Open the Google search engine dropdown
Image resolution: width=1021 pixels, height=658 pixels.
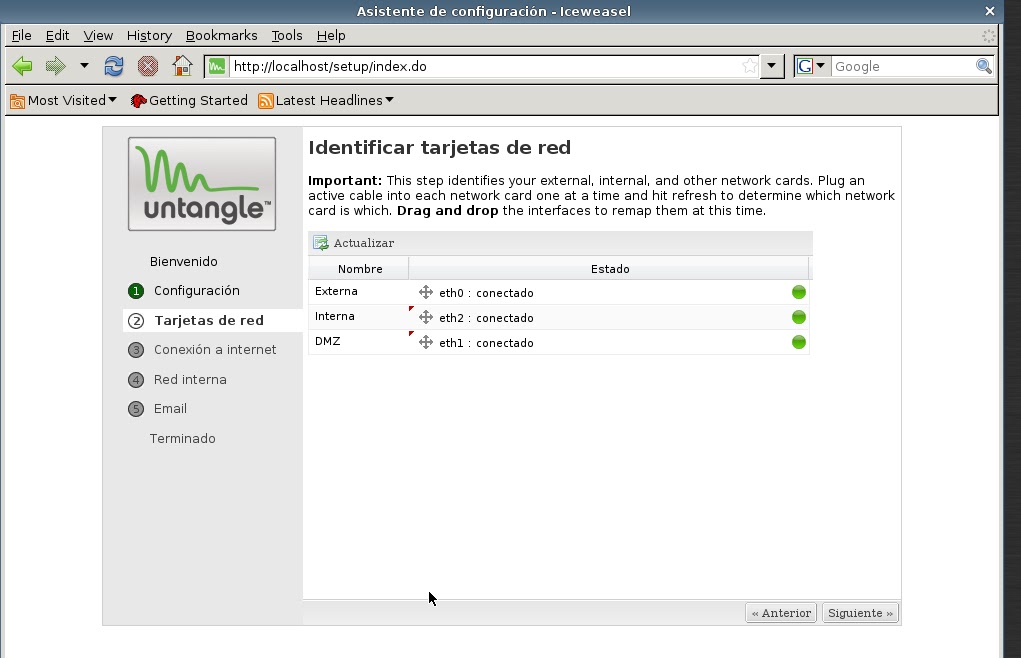coord(812,65)
